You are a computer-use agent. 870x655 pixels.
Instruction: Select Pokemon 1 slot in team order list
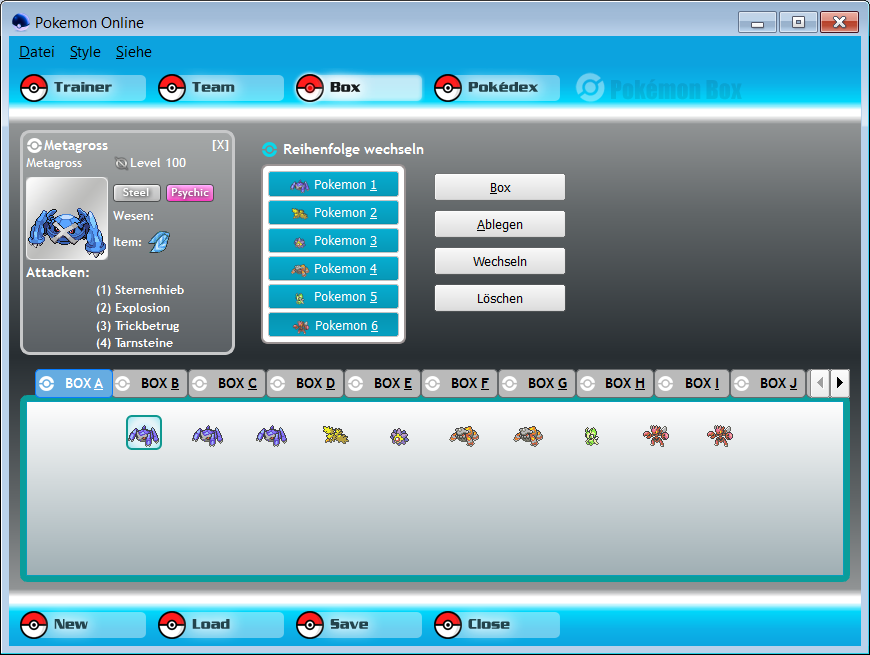point(333,185)
